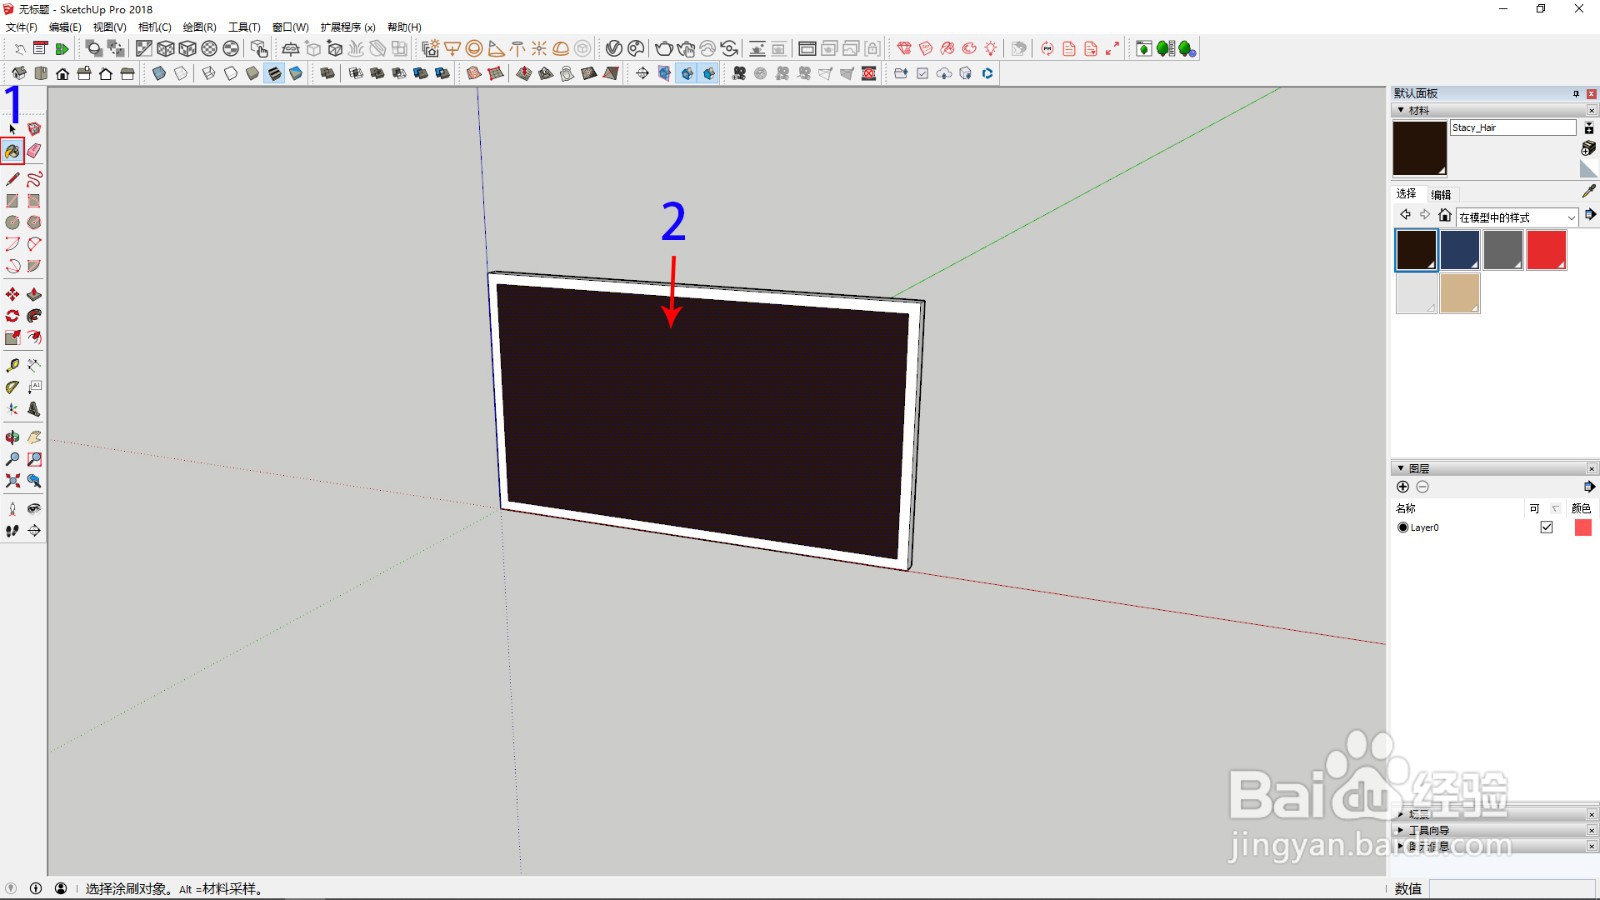Select the Axes tool
Viewport: 1600px width, 900px height.
(x=12, y=409)
